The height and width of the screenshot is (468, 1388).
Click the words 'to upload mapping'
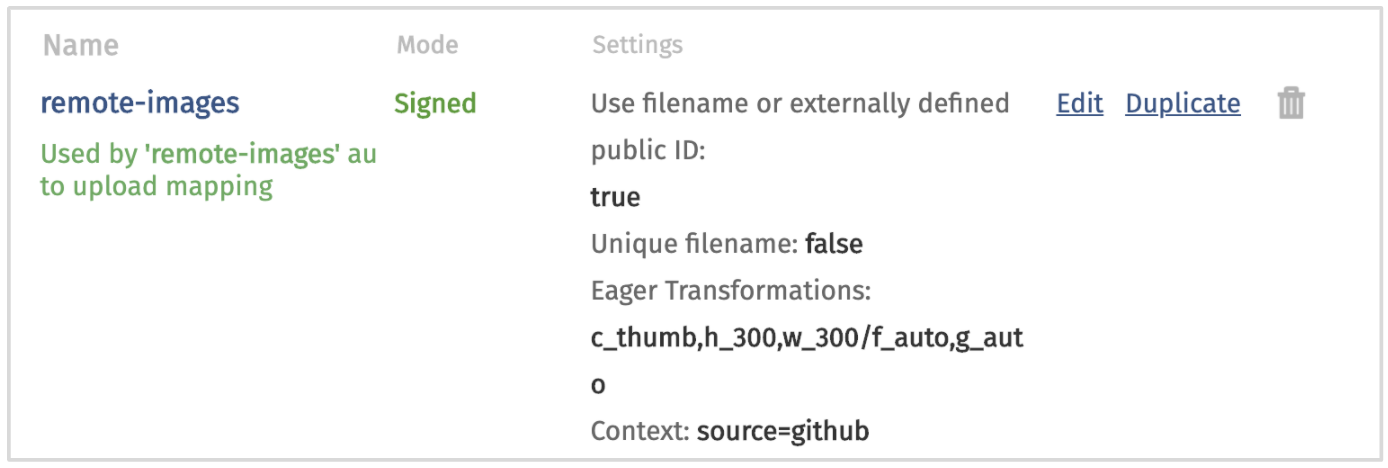[x=156, y=186]
